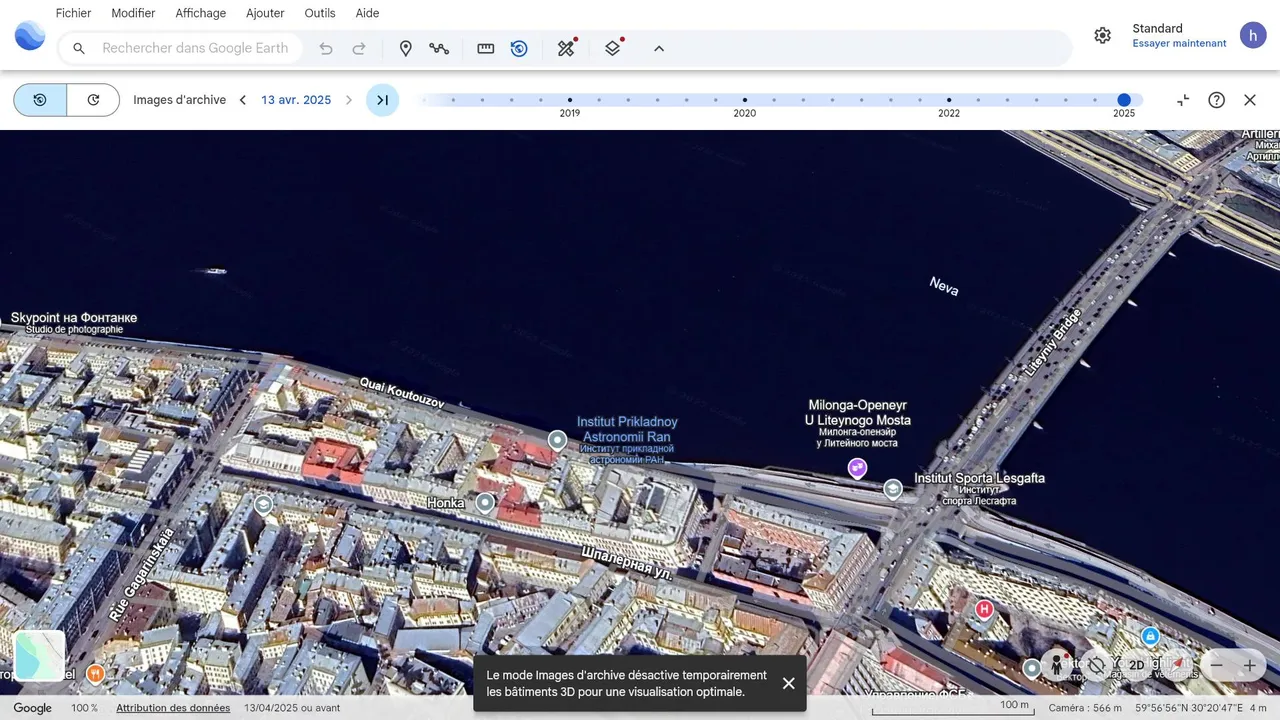The image size is (1280, 720).
Task: Click the Quai Koutouzov street label
Action: [x=402, y=392]
